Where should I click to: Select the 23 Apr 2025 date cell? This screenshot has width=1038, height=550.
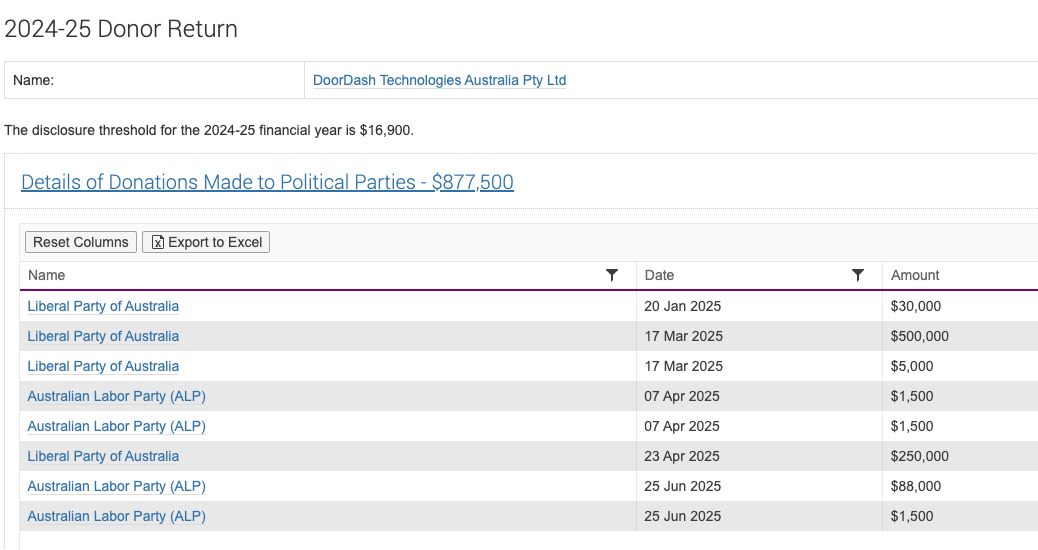[682, 456]
